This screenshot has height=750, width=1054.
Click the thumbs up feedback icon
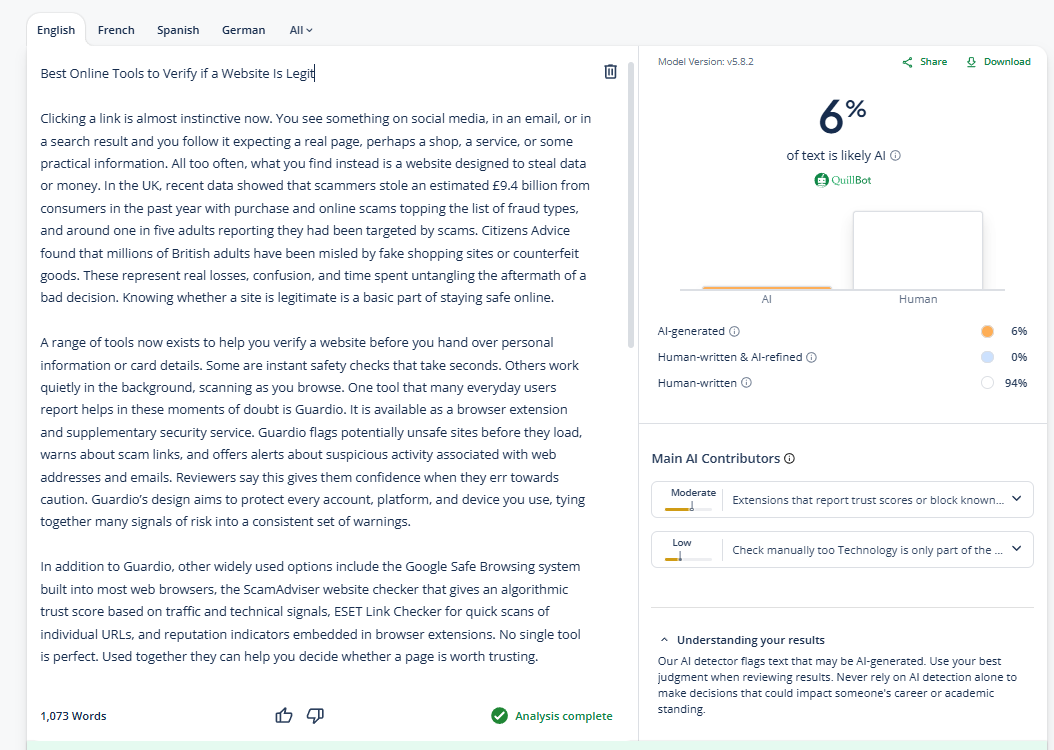(285, 715)
